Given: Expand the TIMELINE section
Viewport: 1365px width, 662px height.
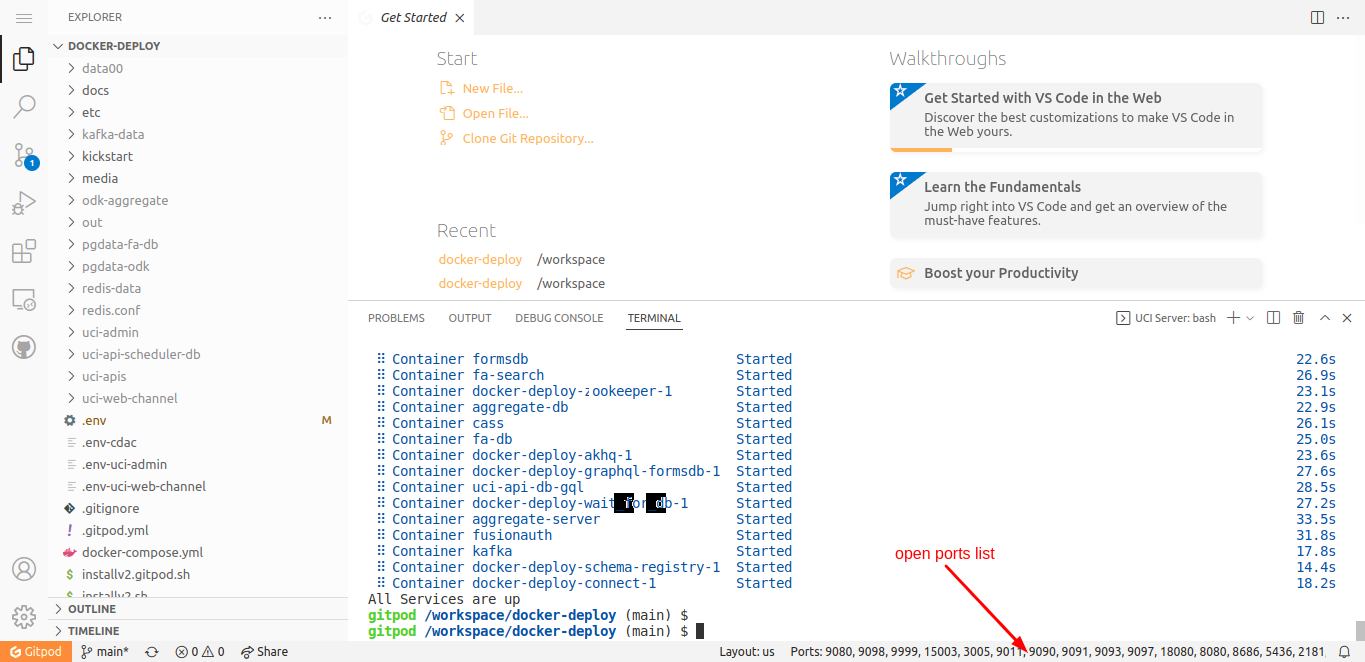Looking at the screenshot, I should (x=198, y=631).
